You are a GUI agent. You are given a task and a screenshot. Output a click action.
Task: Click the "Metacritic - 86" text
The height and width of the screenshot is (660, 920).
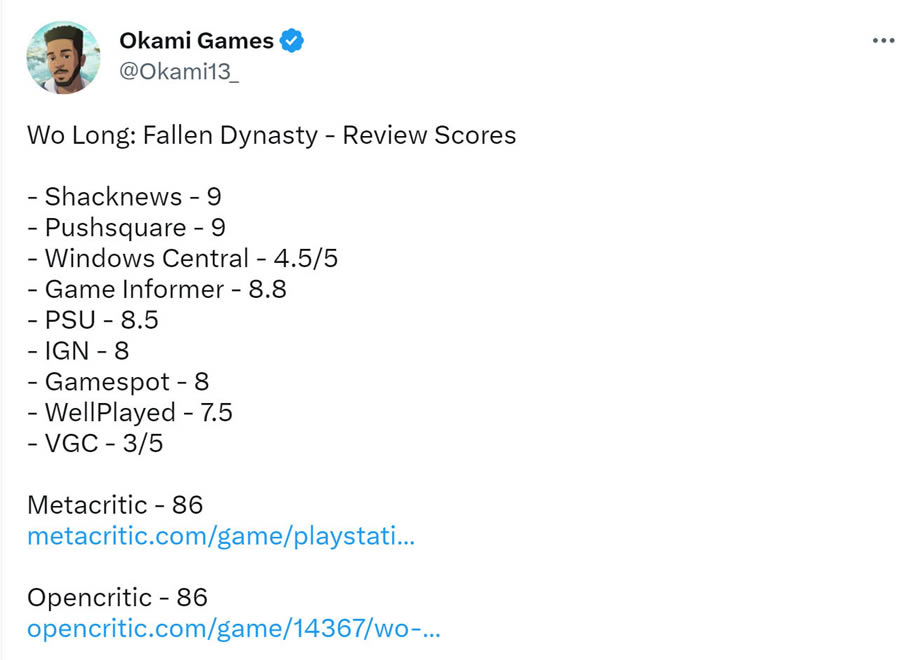click(x=117, y=505)
